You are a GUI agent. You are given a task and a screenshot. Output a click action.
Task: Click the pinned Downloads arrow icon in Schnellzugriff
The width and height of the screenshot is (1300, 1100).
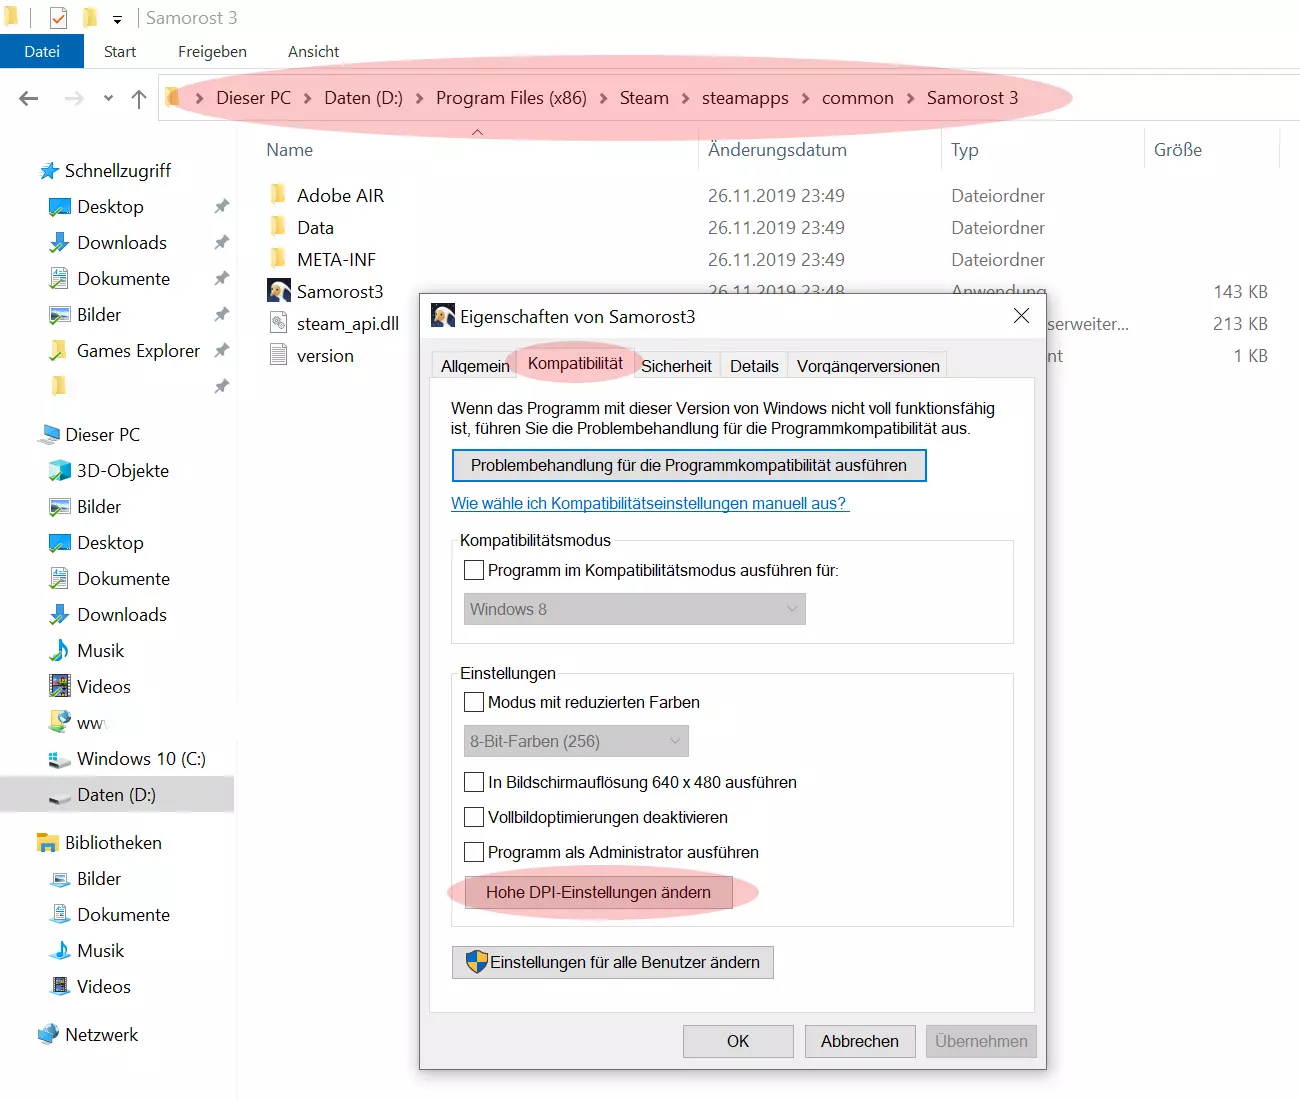tap(60, 243)
